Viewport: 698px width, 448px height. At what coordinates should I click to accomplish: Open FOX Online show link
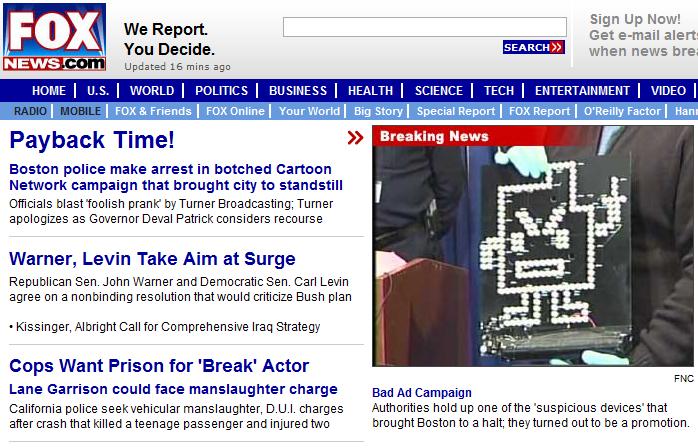click(x=235, y=111)
